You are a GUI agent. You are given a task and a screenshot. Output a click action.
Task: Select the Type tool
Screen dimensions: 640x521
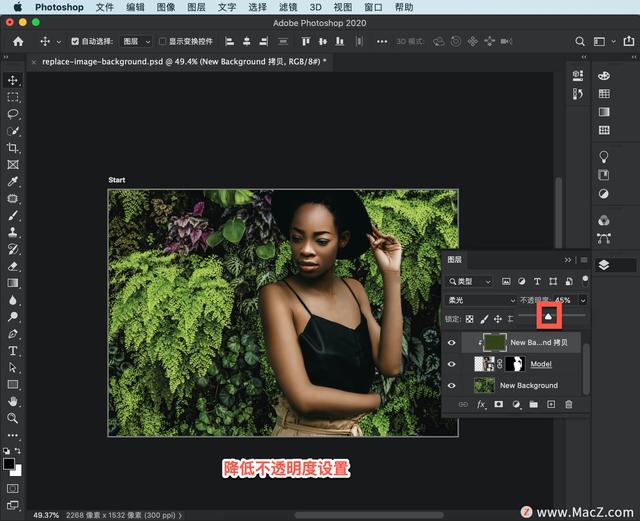pos(13,351)
